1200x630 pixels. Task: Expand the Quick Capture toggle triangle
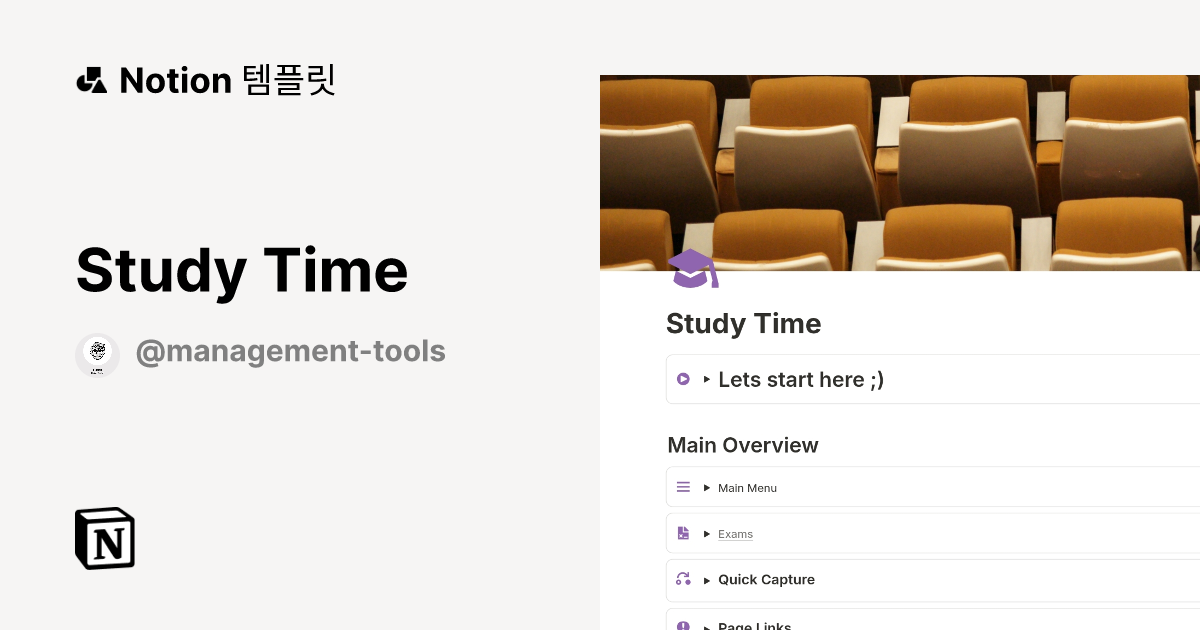(707, 580)
